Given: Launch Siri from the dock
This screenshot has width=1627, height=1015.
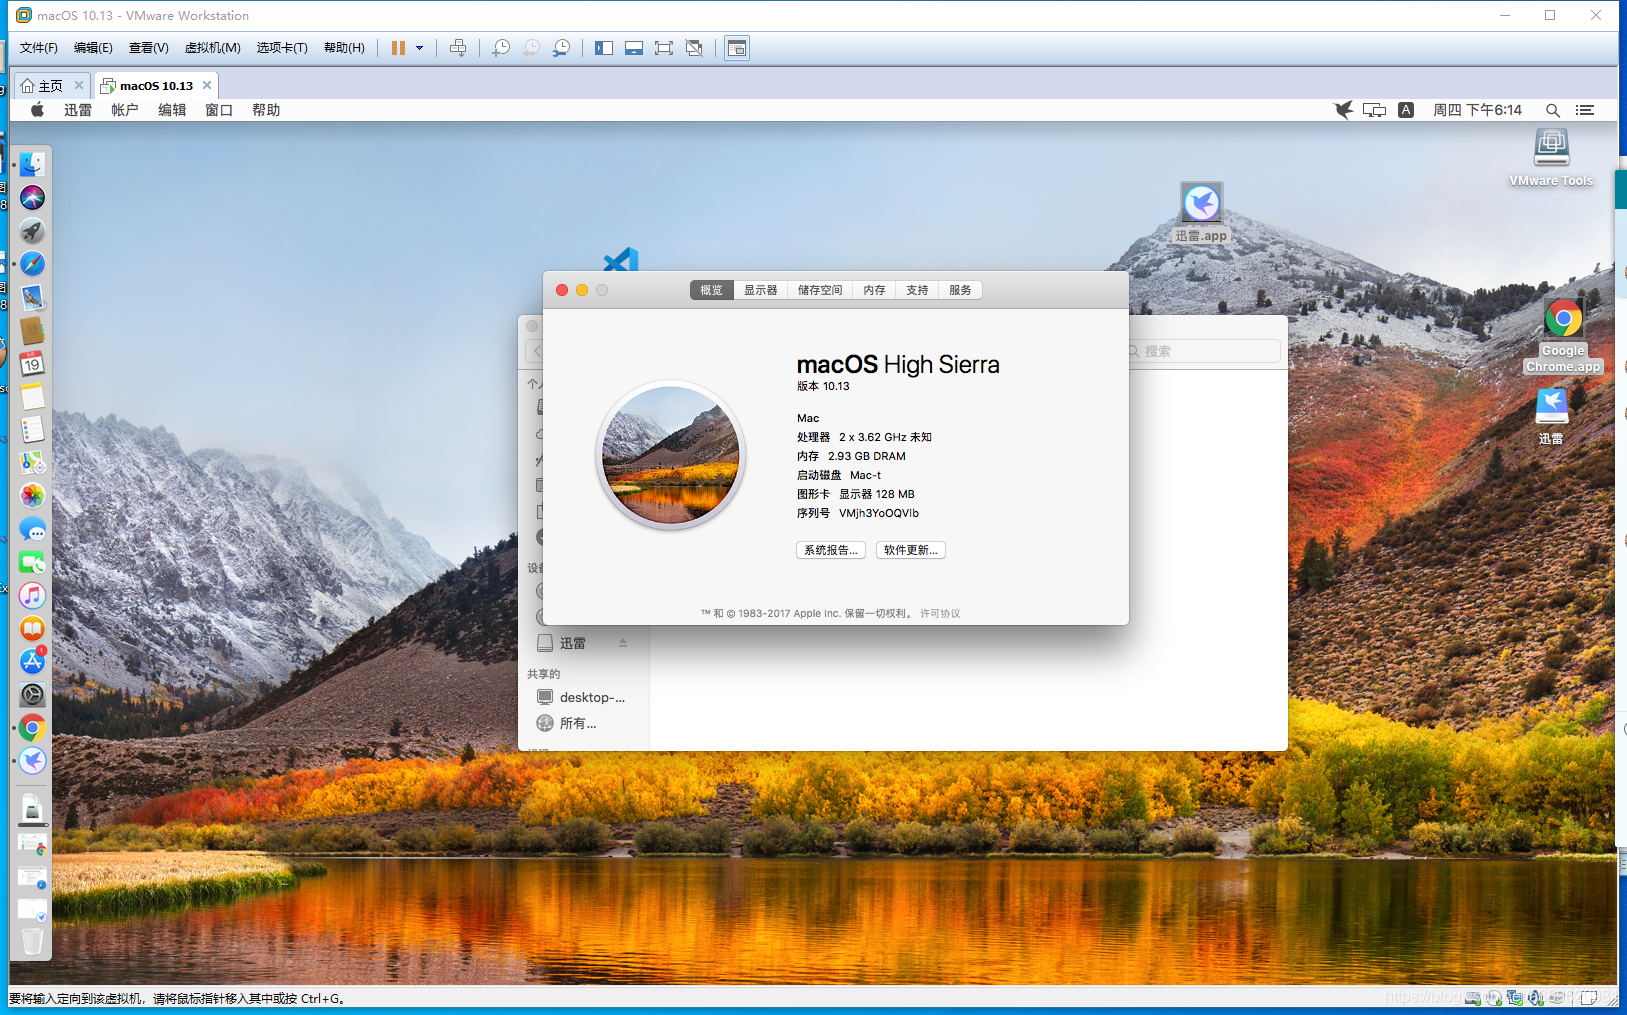Looking at the screenshot, I should (x=32, y=198).
